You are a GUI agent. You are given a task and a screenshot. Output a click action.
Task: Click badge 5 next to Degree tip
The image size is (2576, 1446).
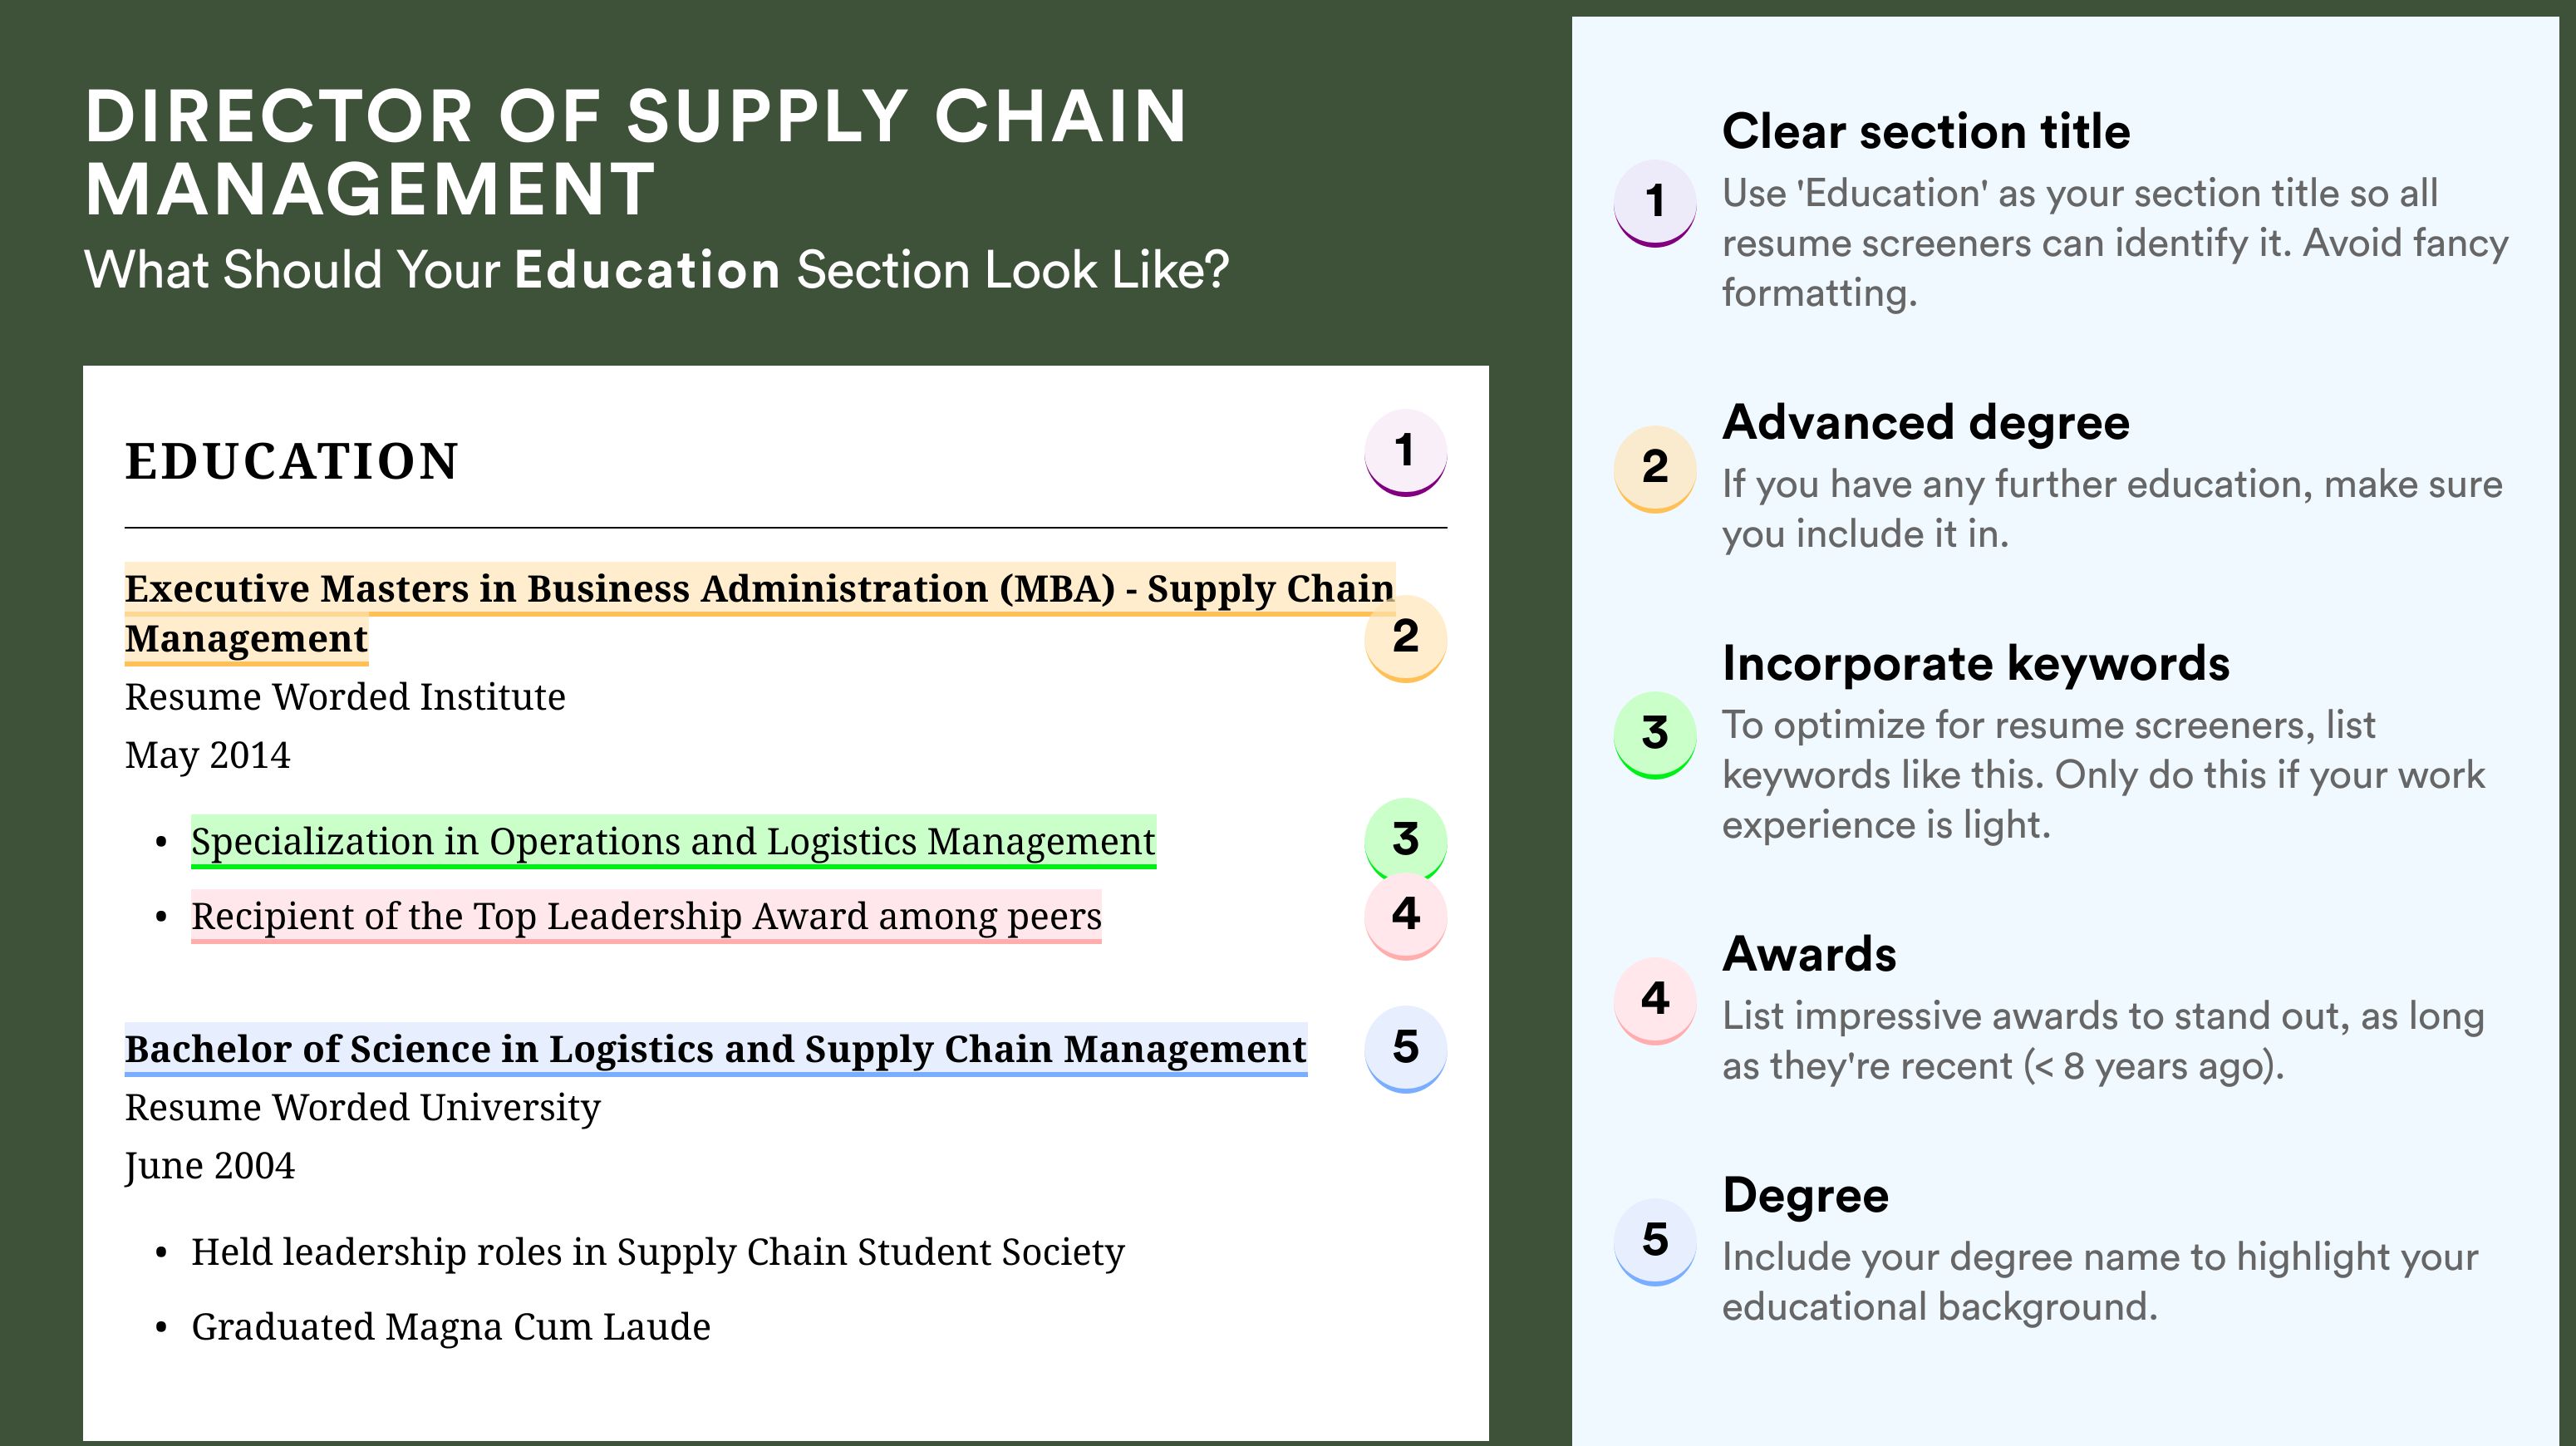pos(1655,1242)
